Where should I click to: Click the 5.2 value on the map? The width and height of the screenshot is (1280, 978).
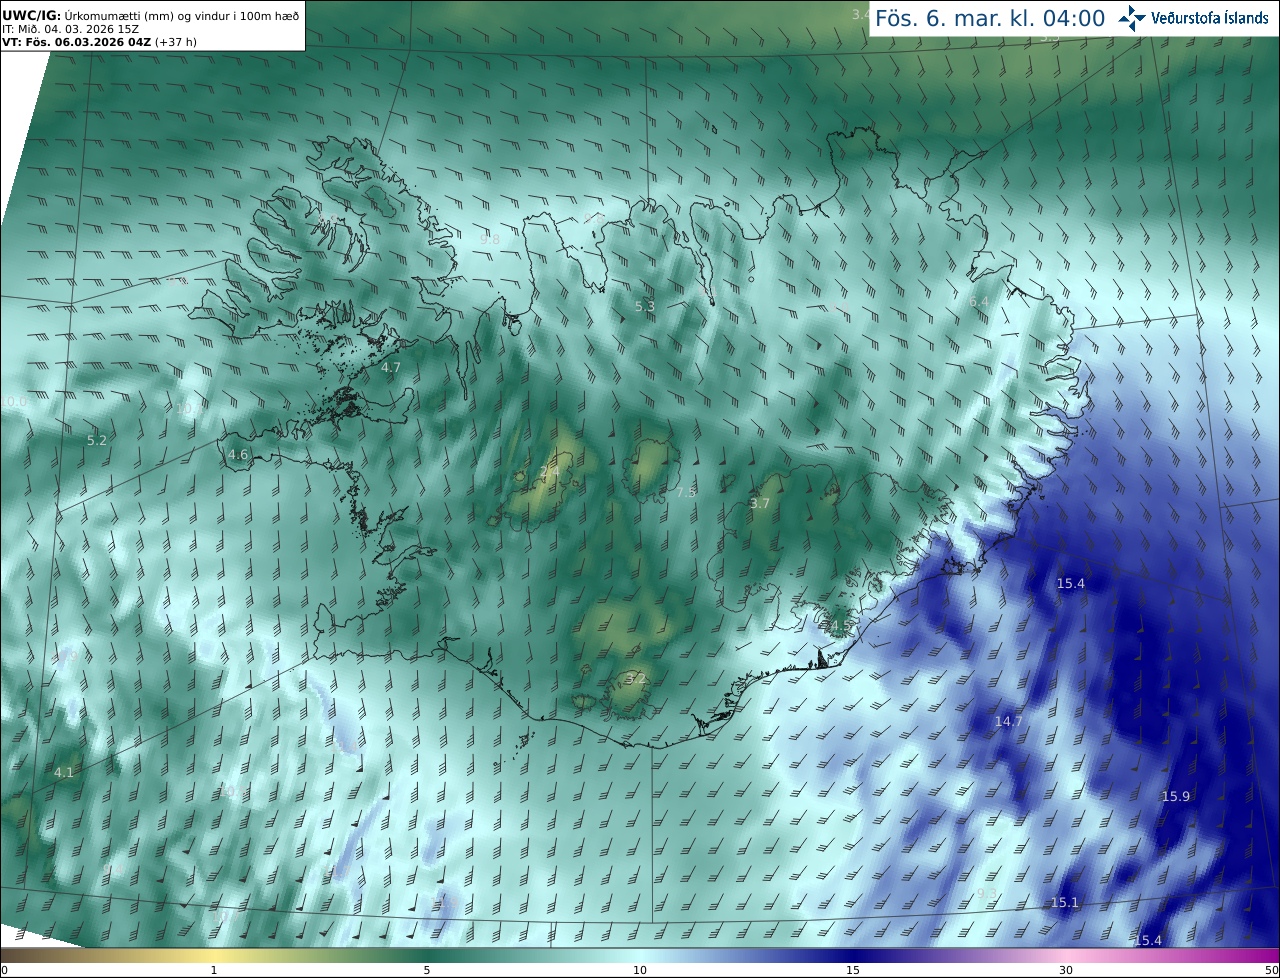(97, 440)
